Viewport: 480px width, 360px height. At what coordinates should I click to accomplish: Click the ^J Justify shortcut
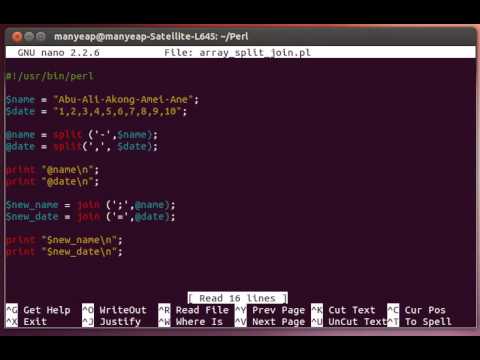tap(112, 322)
